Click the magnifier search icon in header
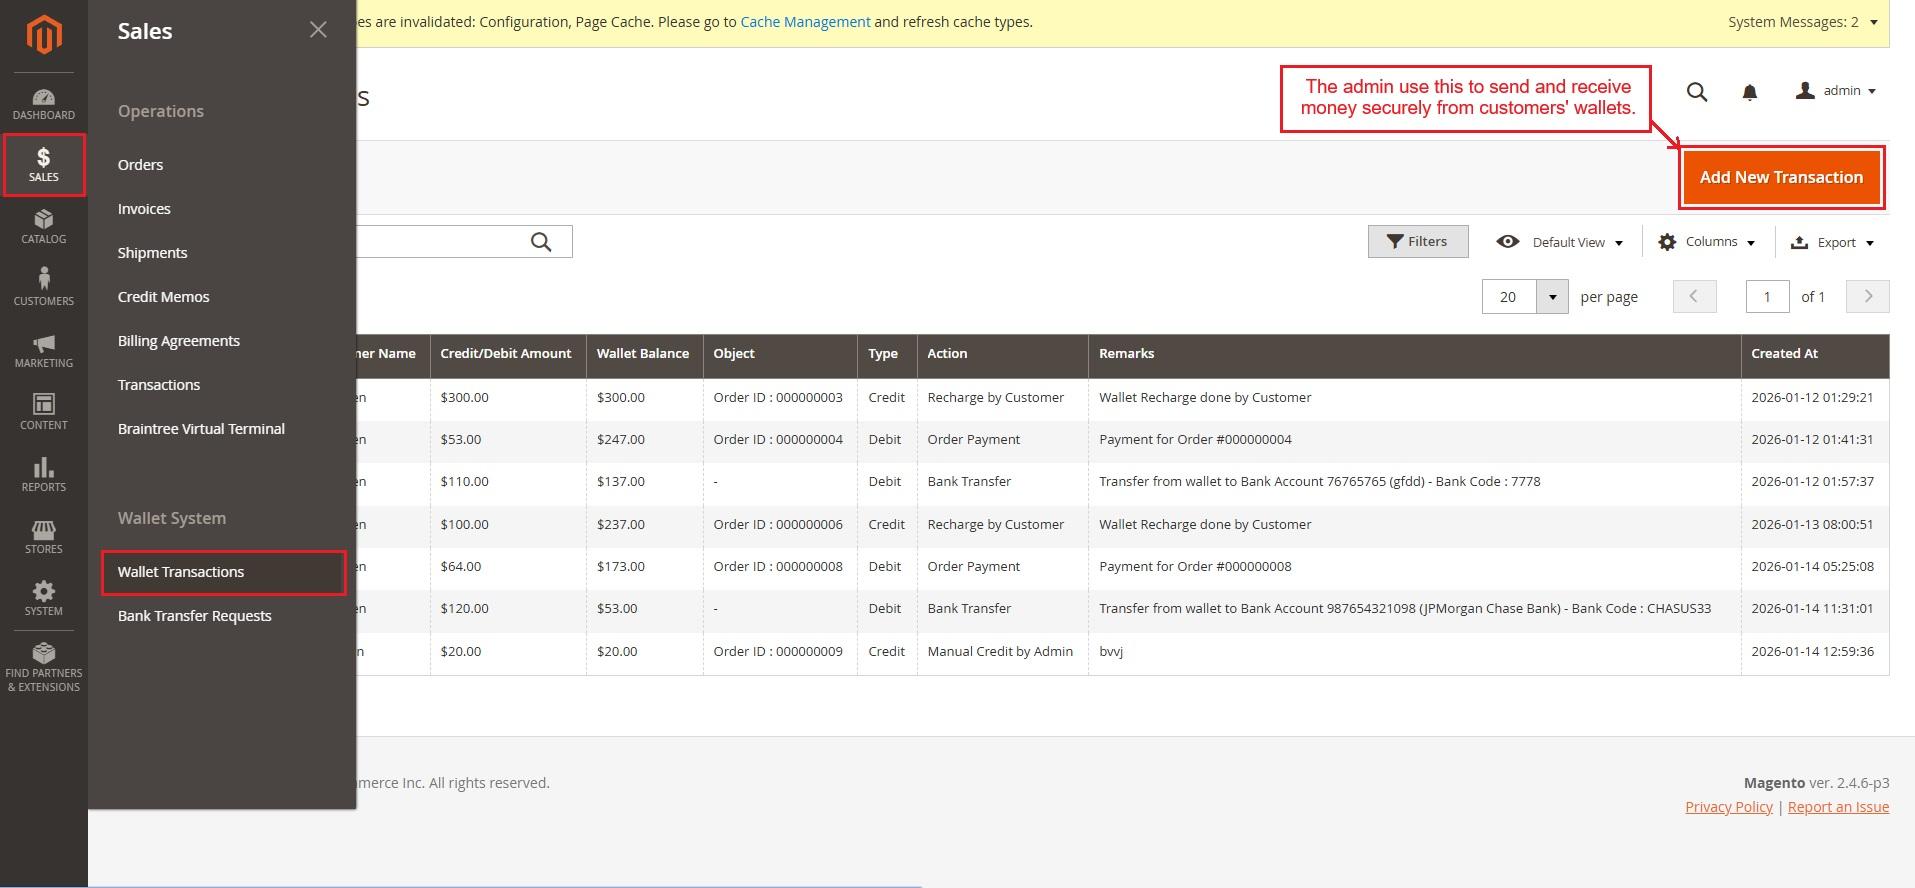 pyautogui.click(x=1696, y=92)
